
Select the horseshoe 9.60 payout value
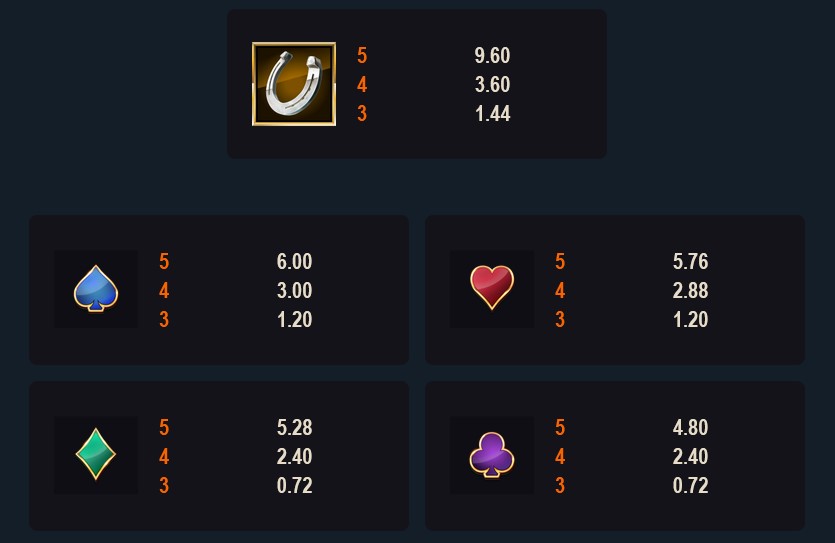(x=492, y=55)
